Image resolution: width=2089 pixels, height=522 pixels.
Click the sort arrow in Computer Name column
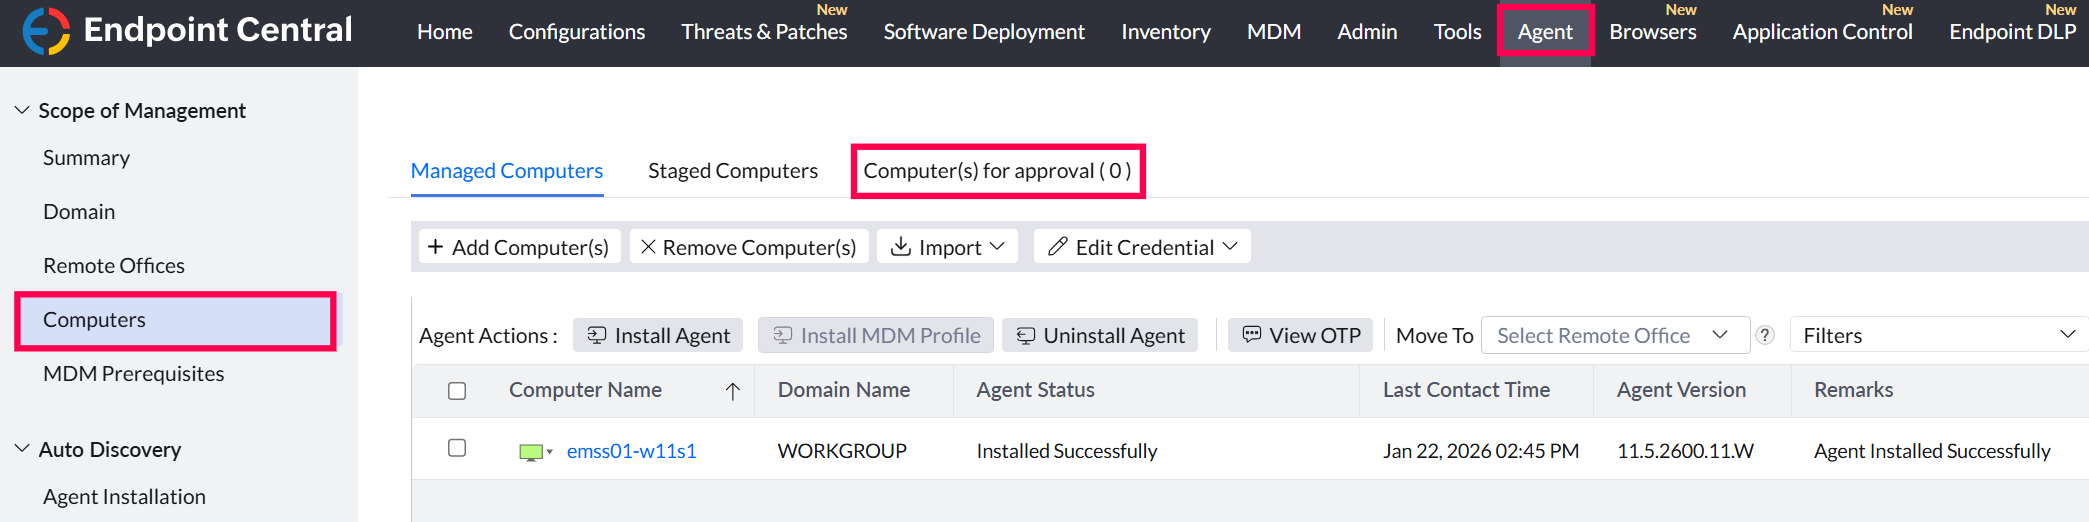[732, 391]
